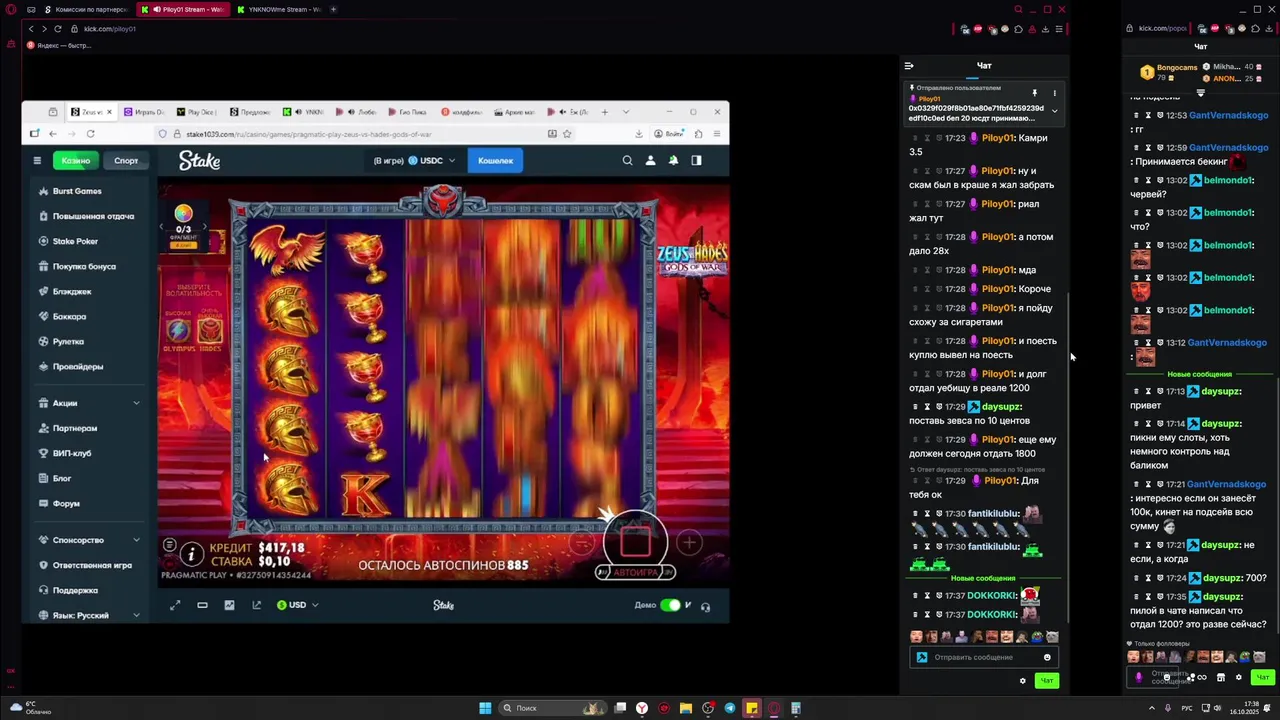Increase the bet with plus button
Screen dimensions: 1280x720
pyautogui.click(x=689, y=542)
